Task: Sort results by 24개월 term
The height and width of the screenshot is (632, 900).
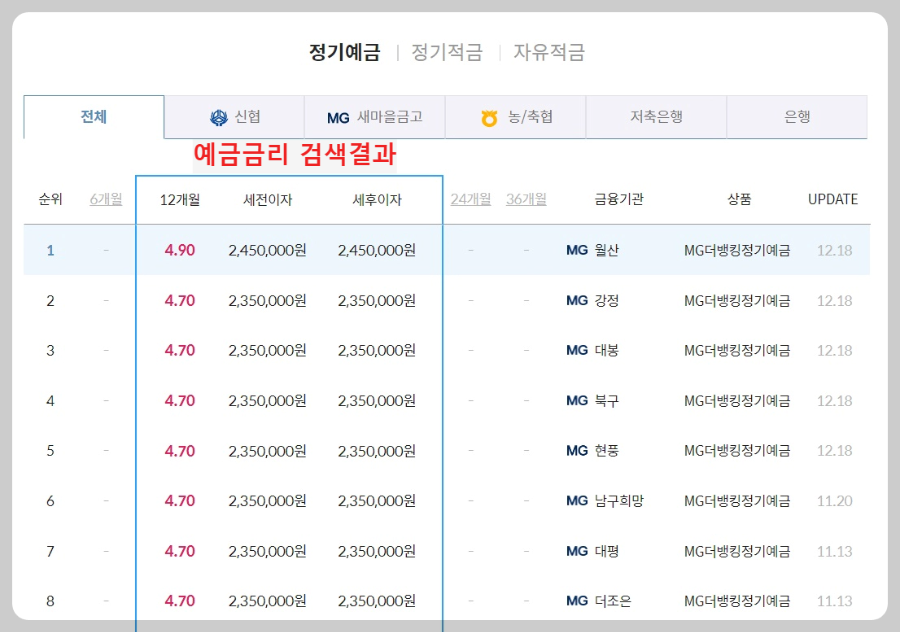Action: pyautogui.click(x=470, y=199)
